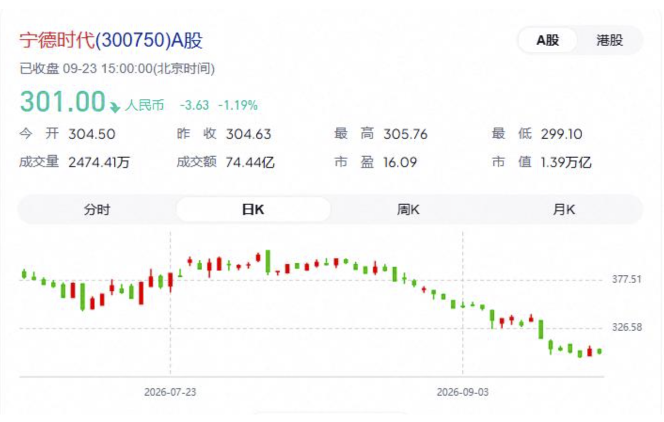Select the tallest green candle near peak

tap(268, 262)
